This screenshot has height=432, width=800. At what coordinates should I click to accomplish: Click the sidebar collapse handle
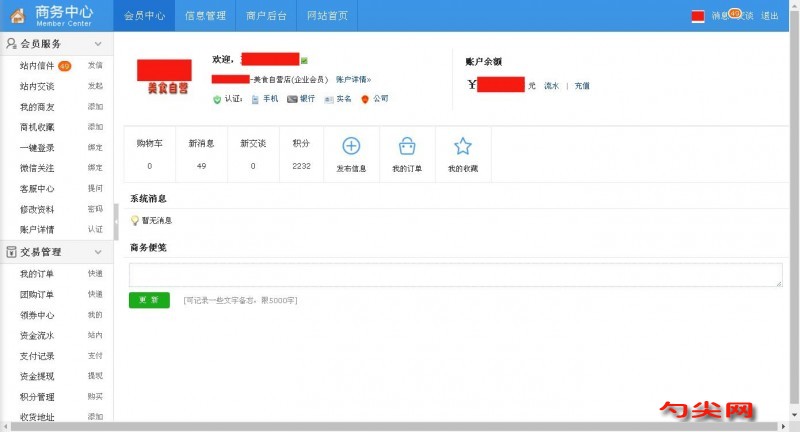116,215
